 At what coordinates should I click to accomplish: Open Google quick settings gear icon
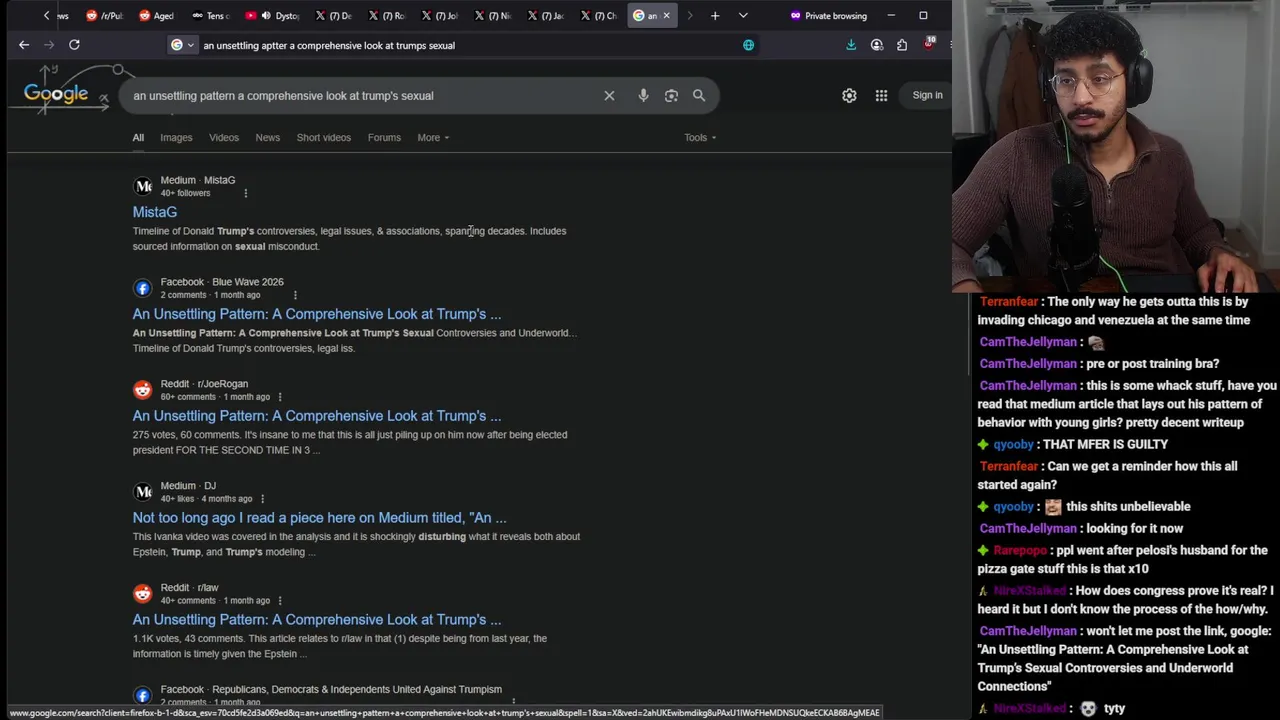[x=849, y=96]
